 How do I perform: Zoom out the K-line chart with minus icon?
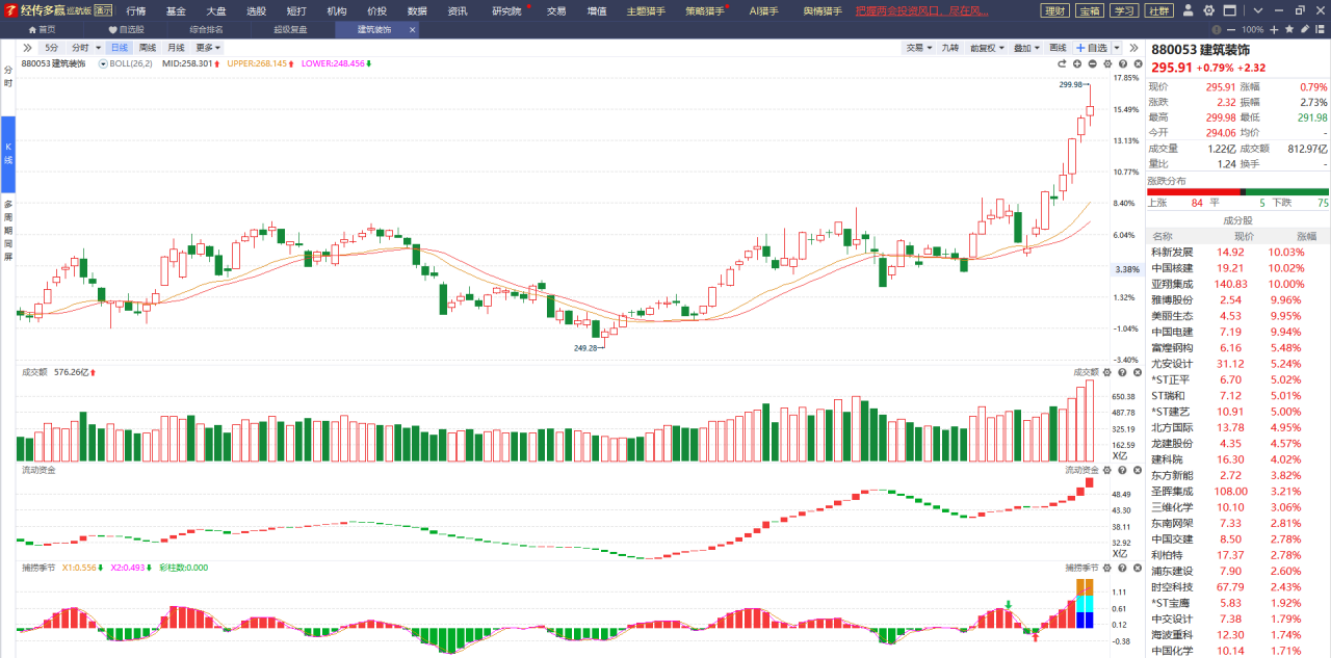[1092, 64]
